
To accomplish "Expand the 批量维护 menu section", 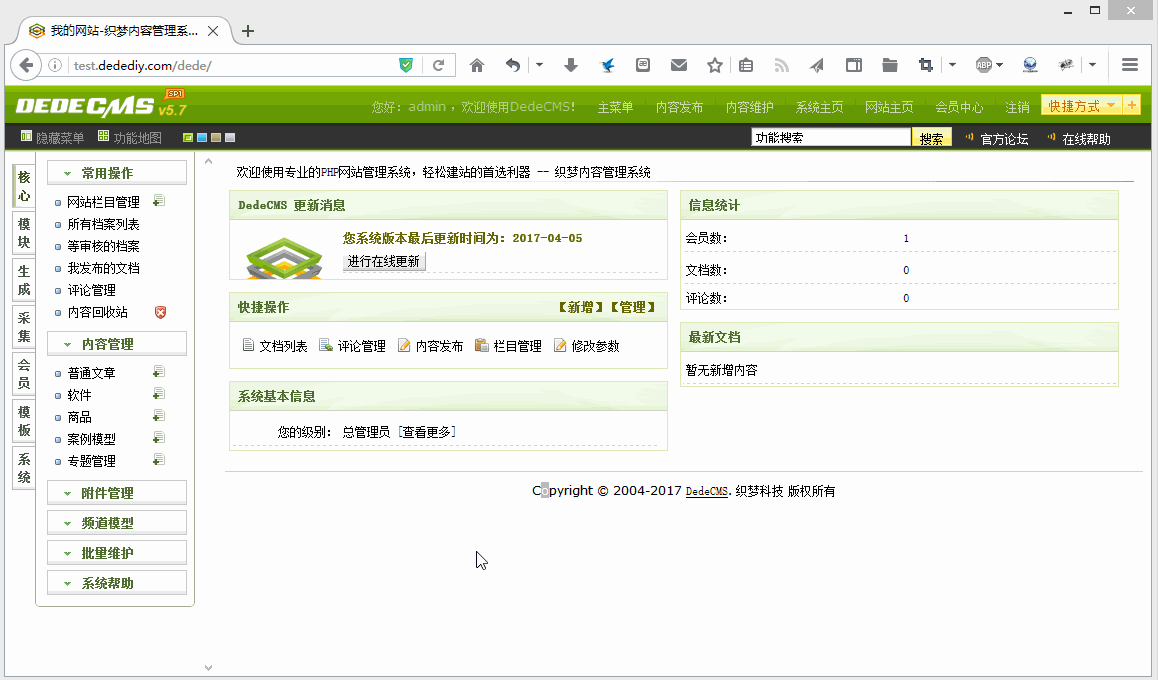I will coord(116,553).
